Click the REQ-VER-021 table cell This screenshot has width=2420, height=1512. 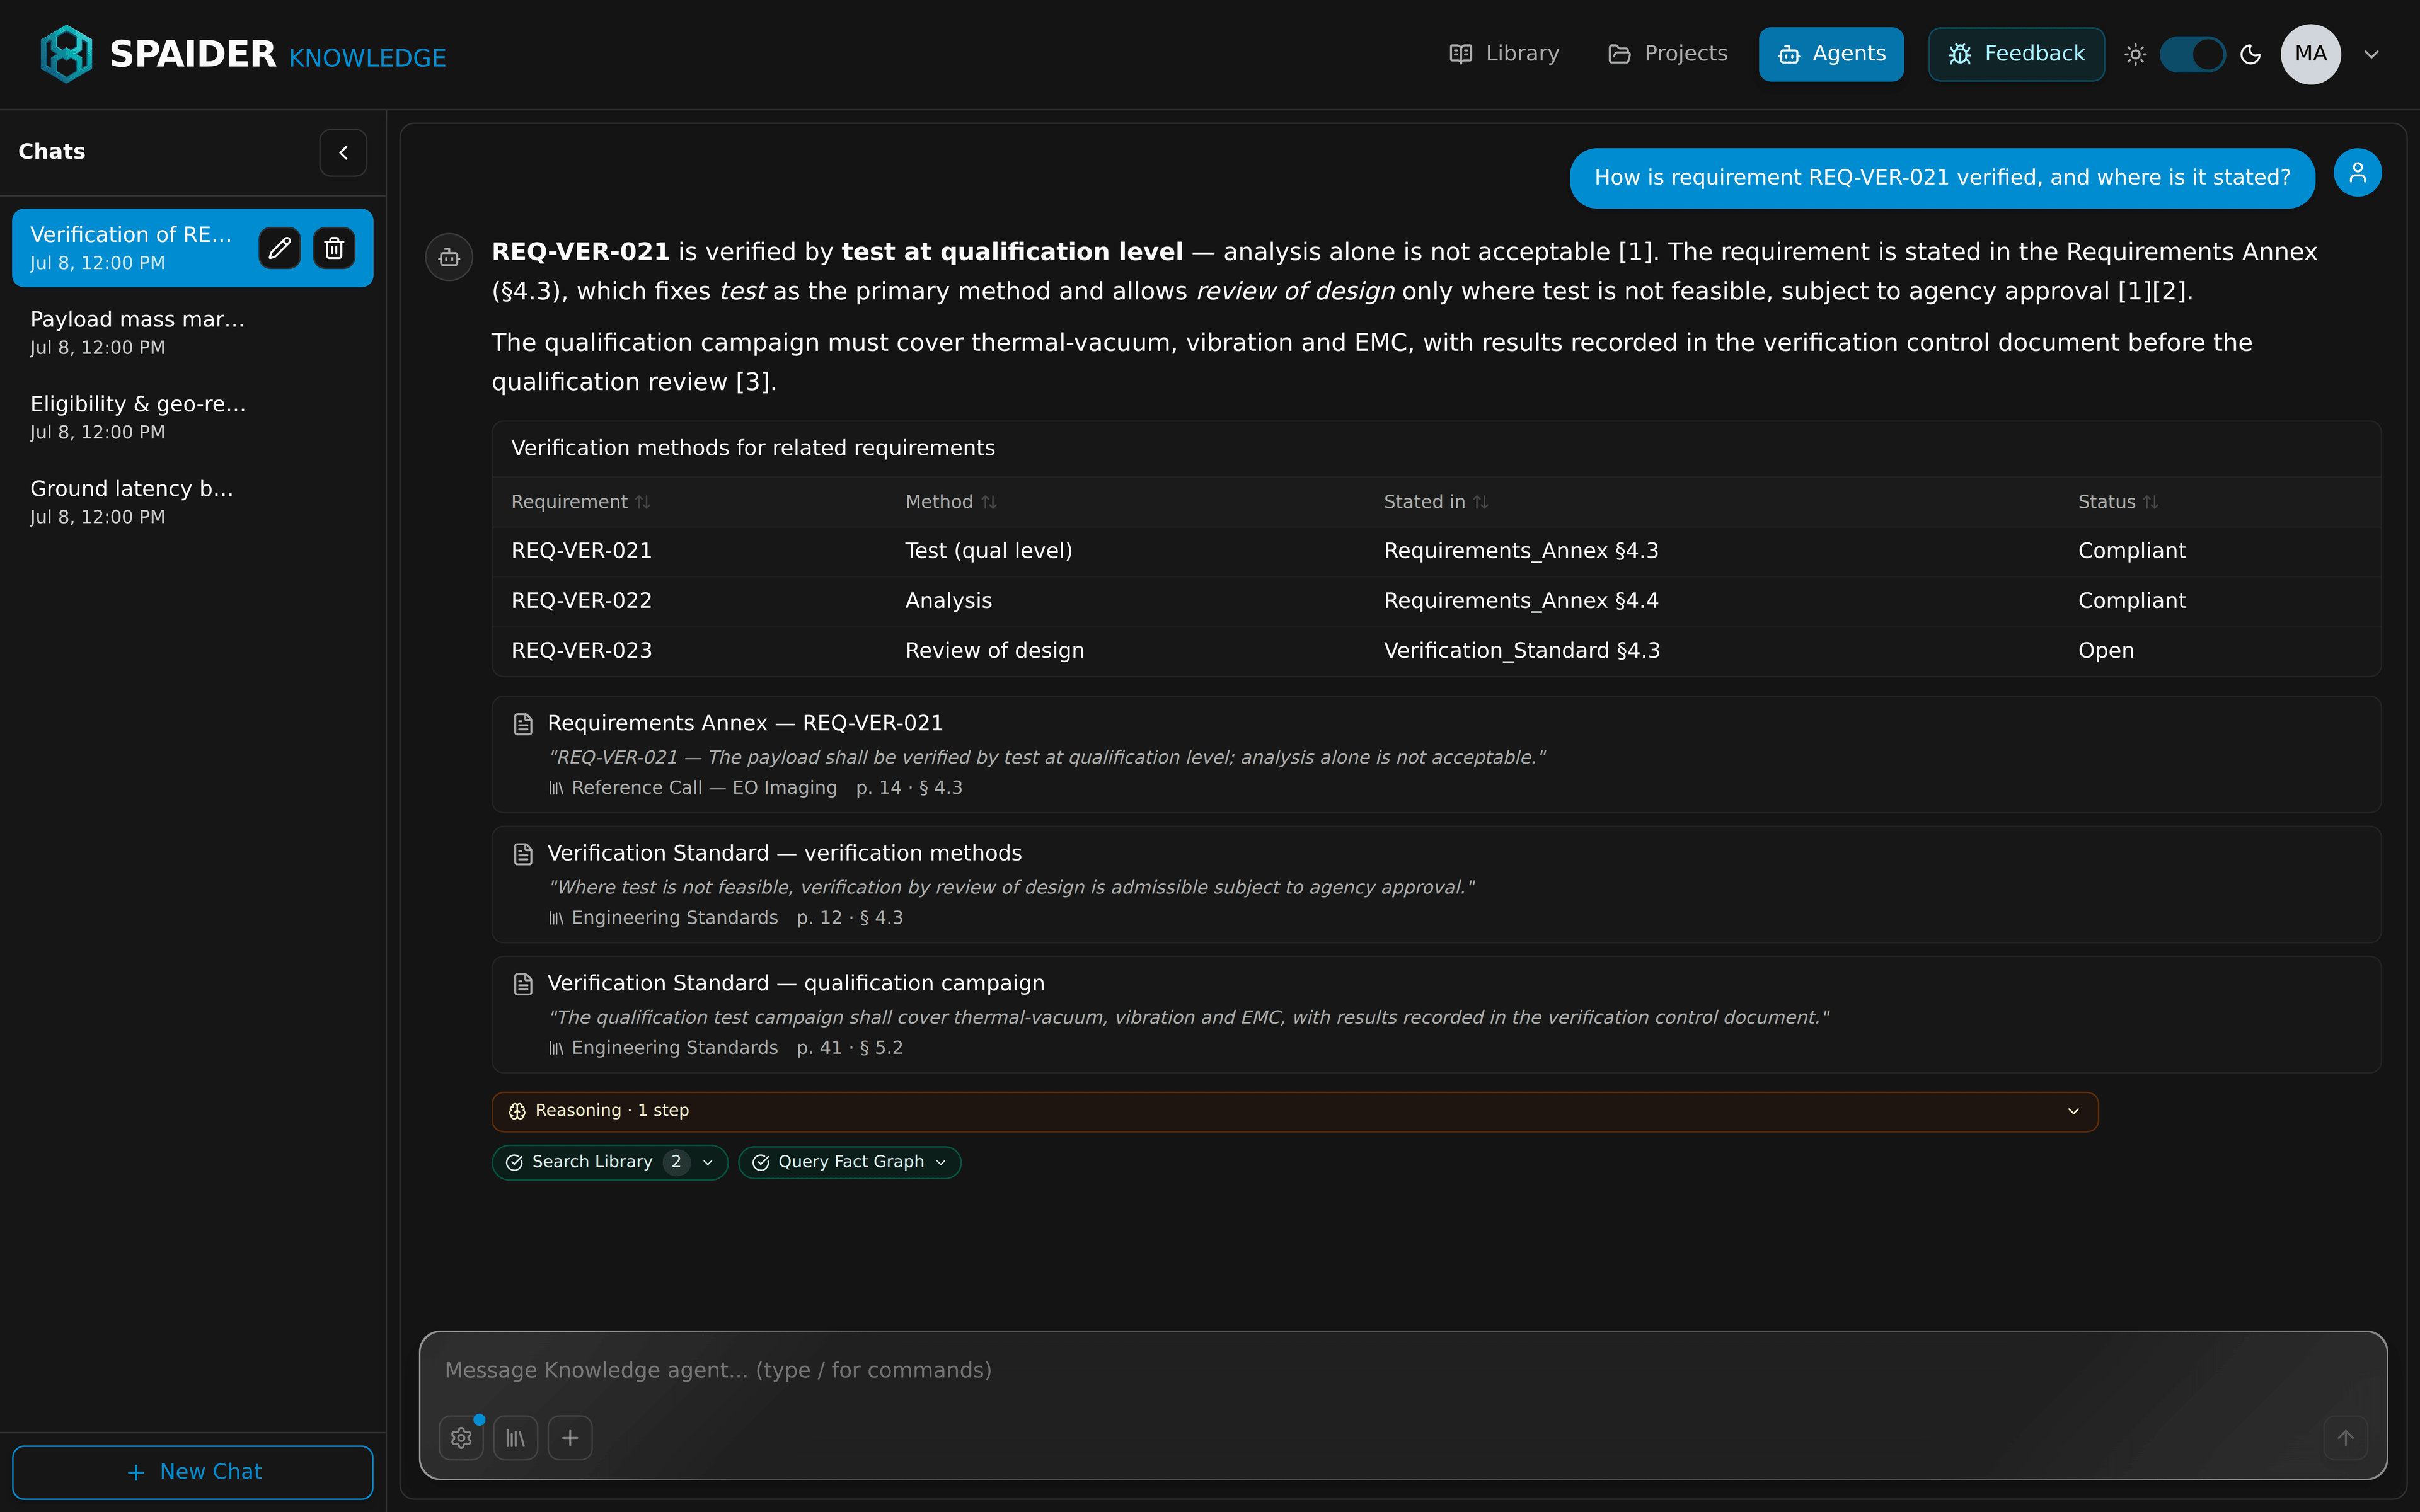581,551
